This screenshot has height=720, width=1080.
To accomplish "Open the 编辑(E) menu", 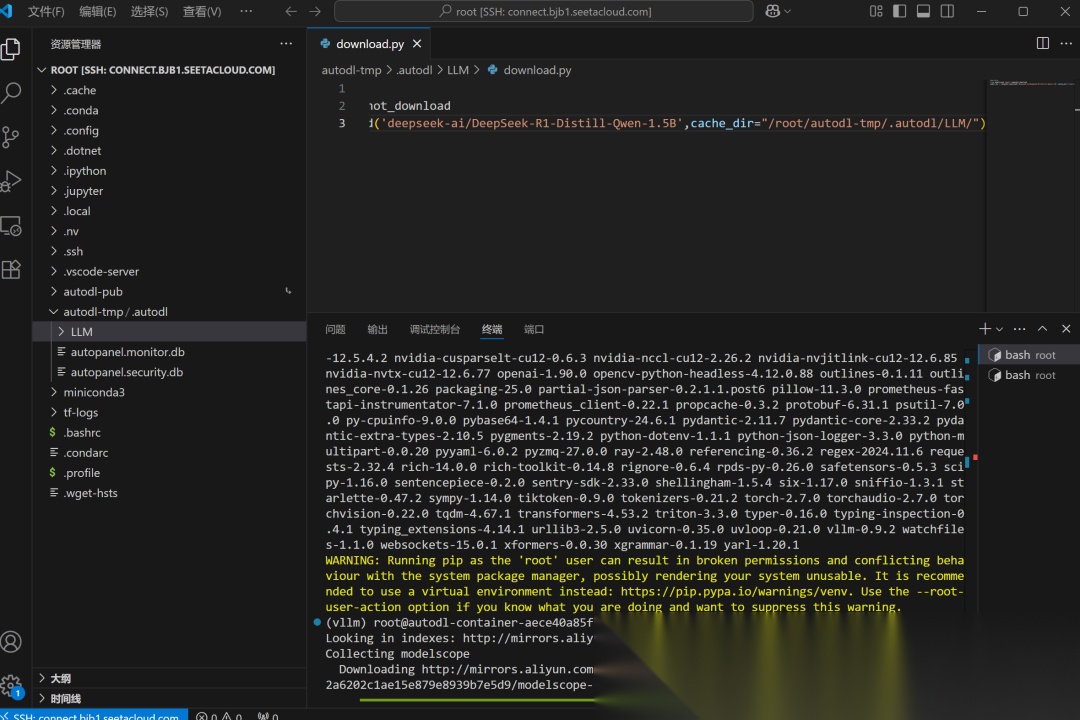I will [98, 12].
